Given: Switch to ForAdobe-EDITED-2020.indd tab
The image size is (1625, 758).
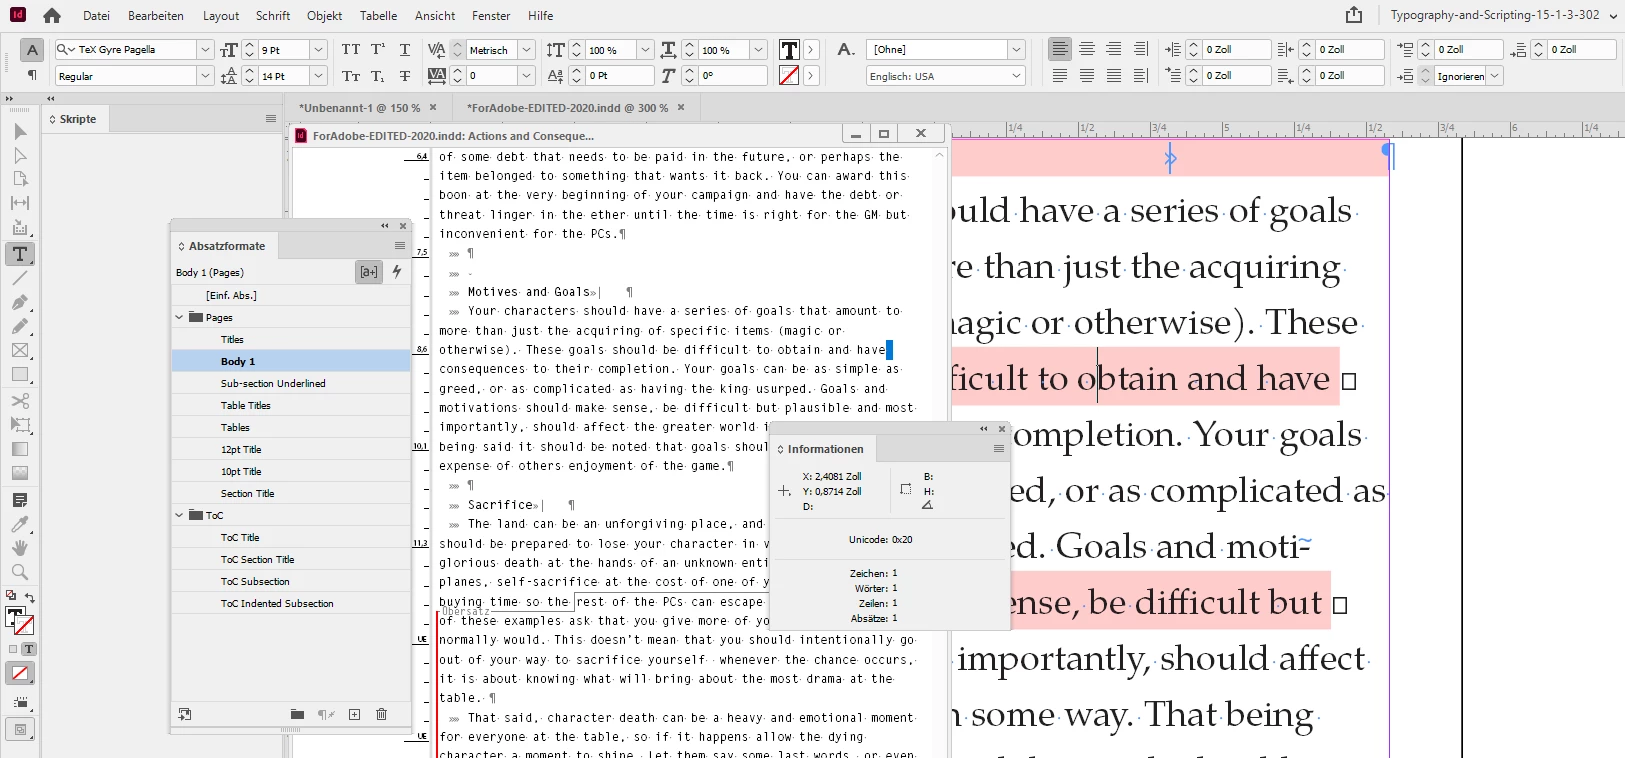Looking at the screenshot, I should (568, 107).
